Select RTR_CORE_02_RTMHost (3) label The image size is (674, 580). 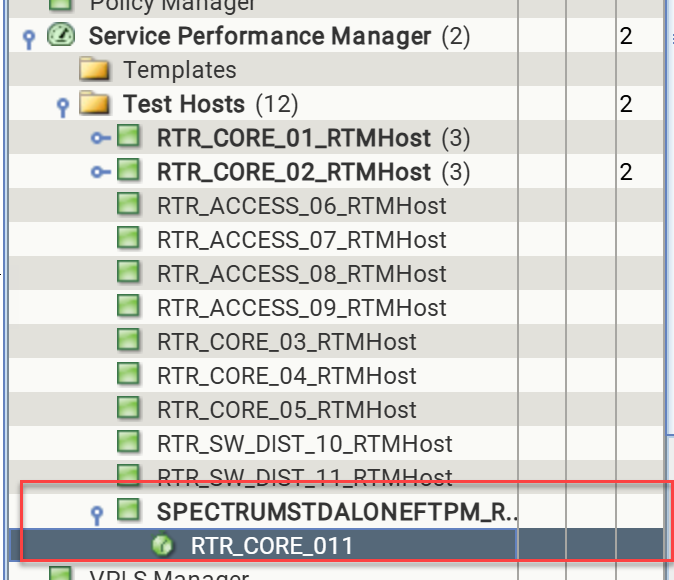pos(314,172)
